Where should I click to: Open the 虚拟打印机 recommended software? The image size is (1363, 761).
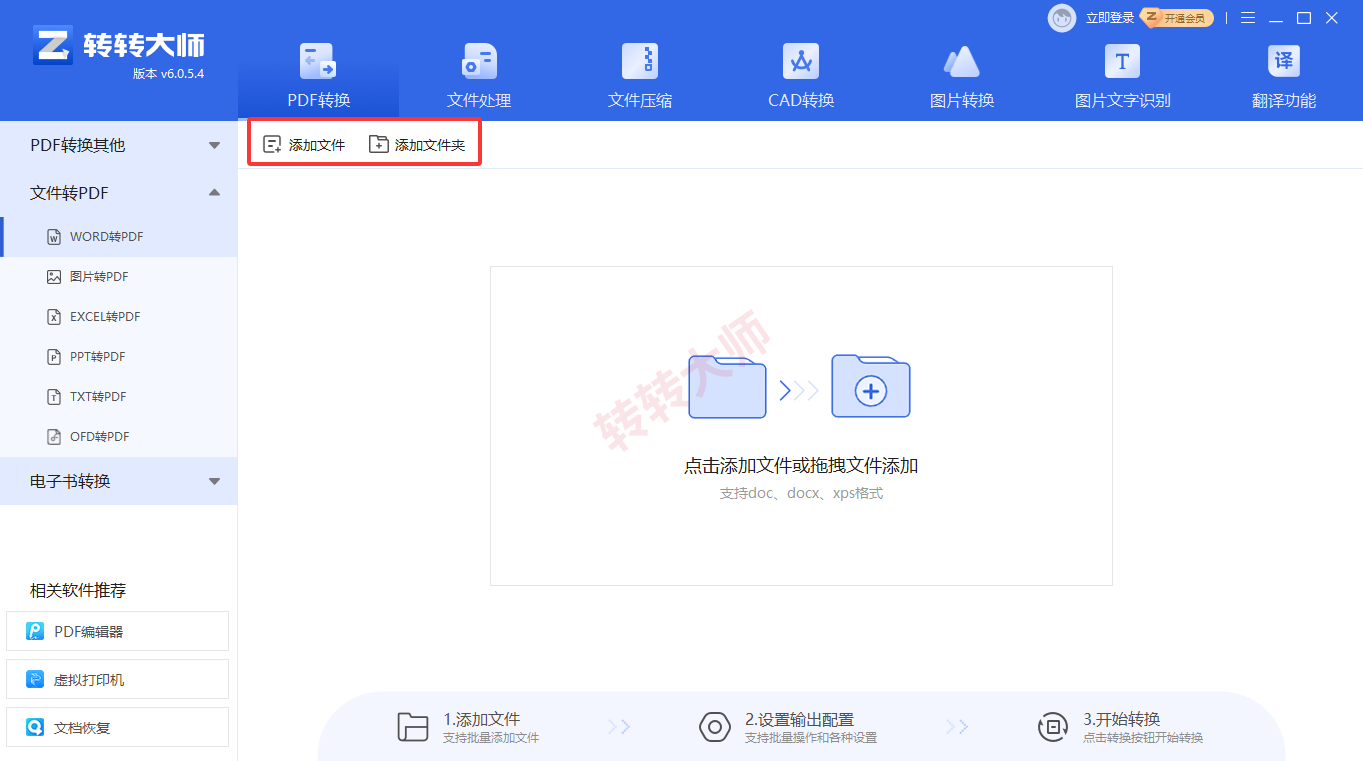118,679
